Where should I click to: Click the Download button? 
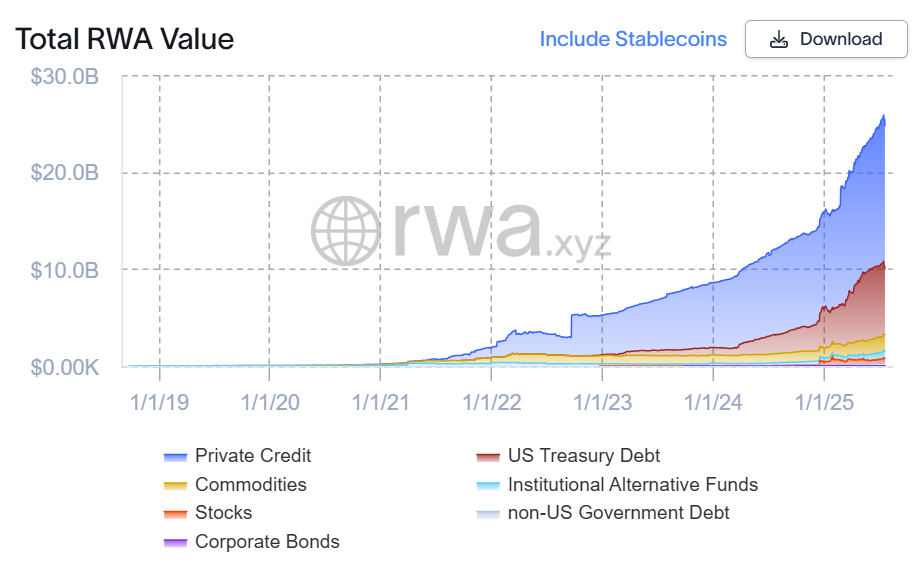825,40
